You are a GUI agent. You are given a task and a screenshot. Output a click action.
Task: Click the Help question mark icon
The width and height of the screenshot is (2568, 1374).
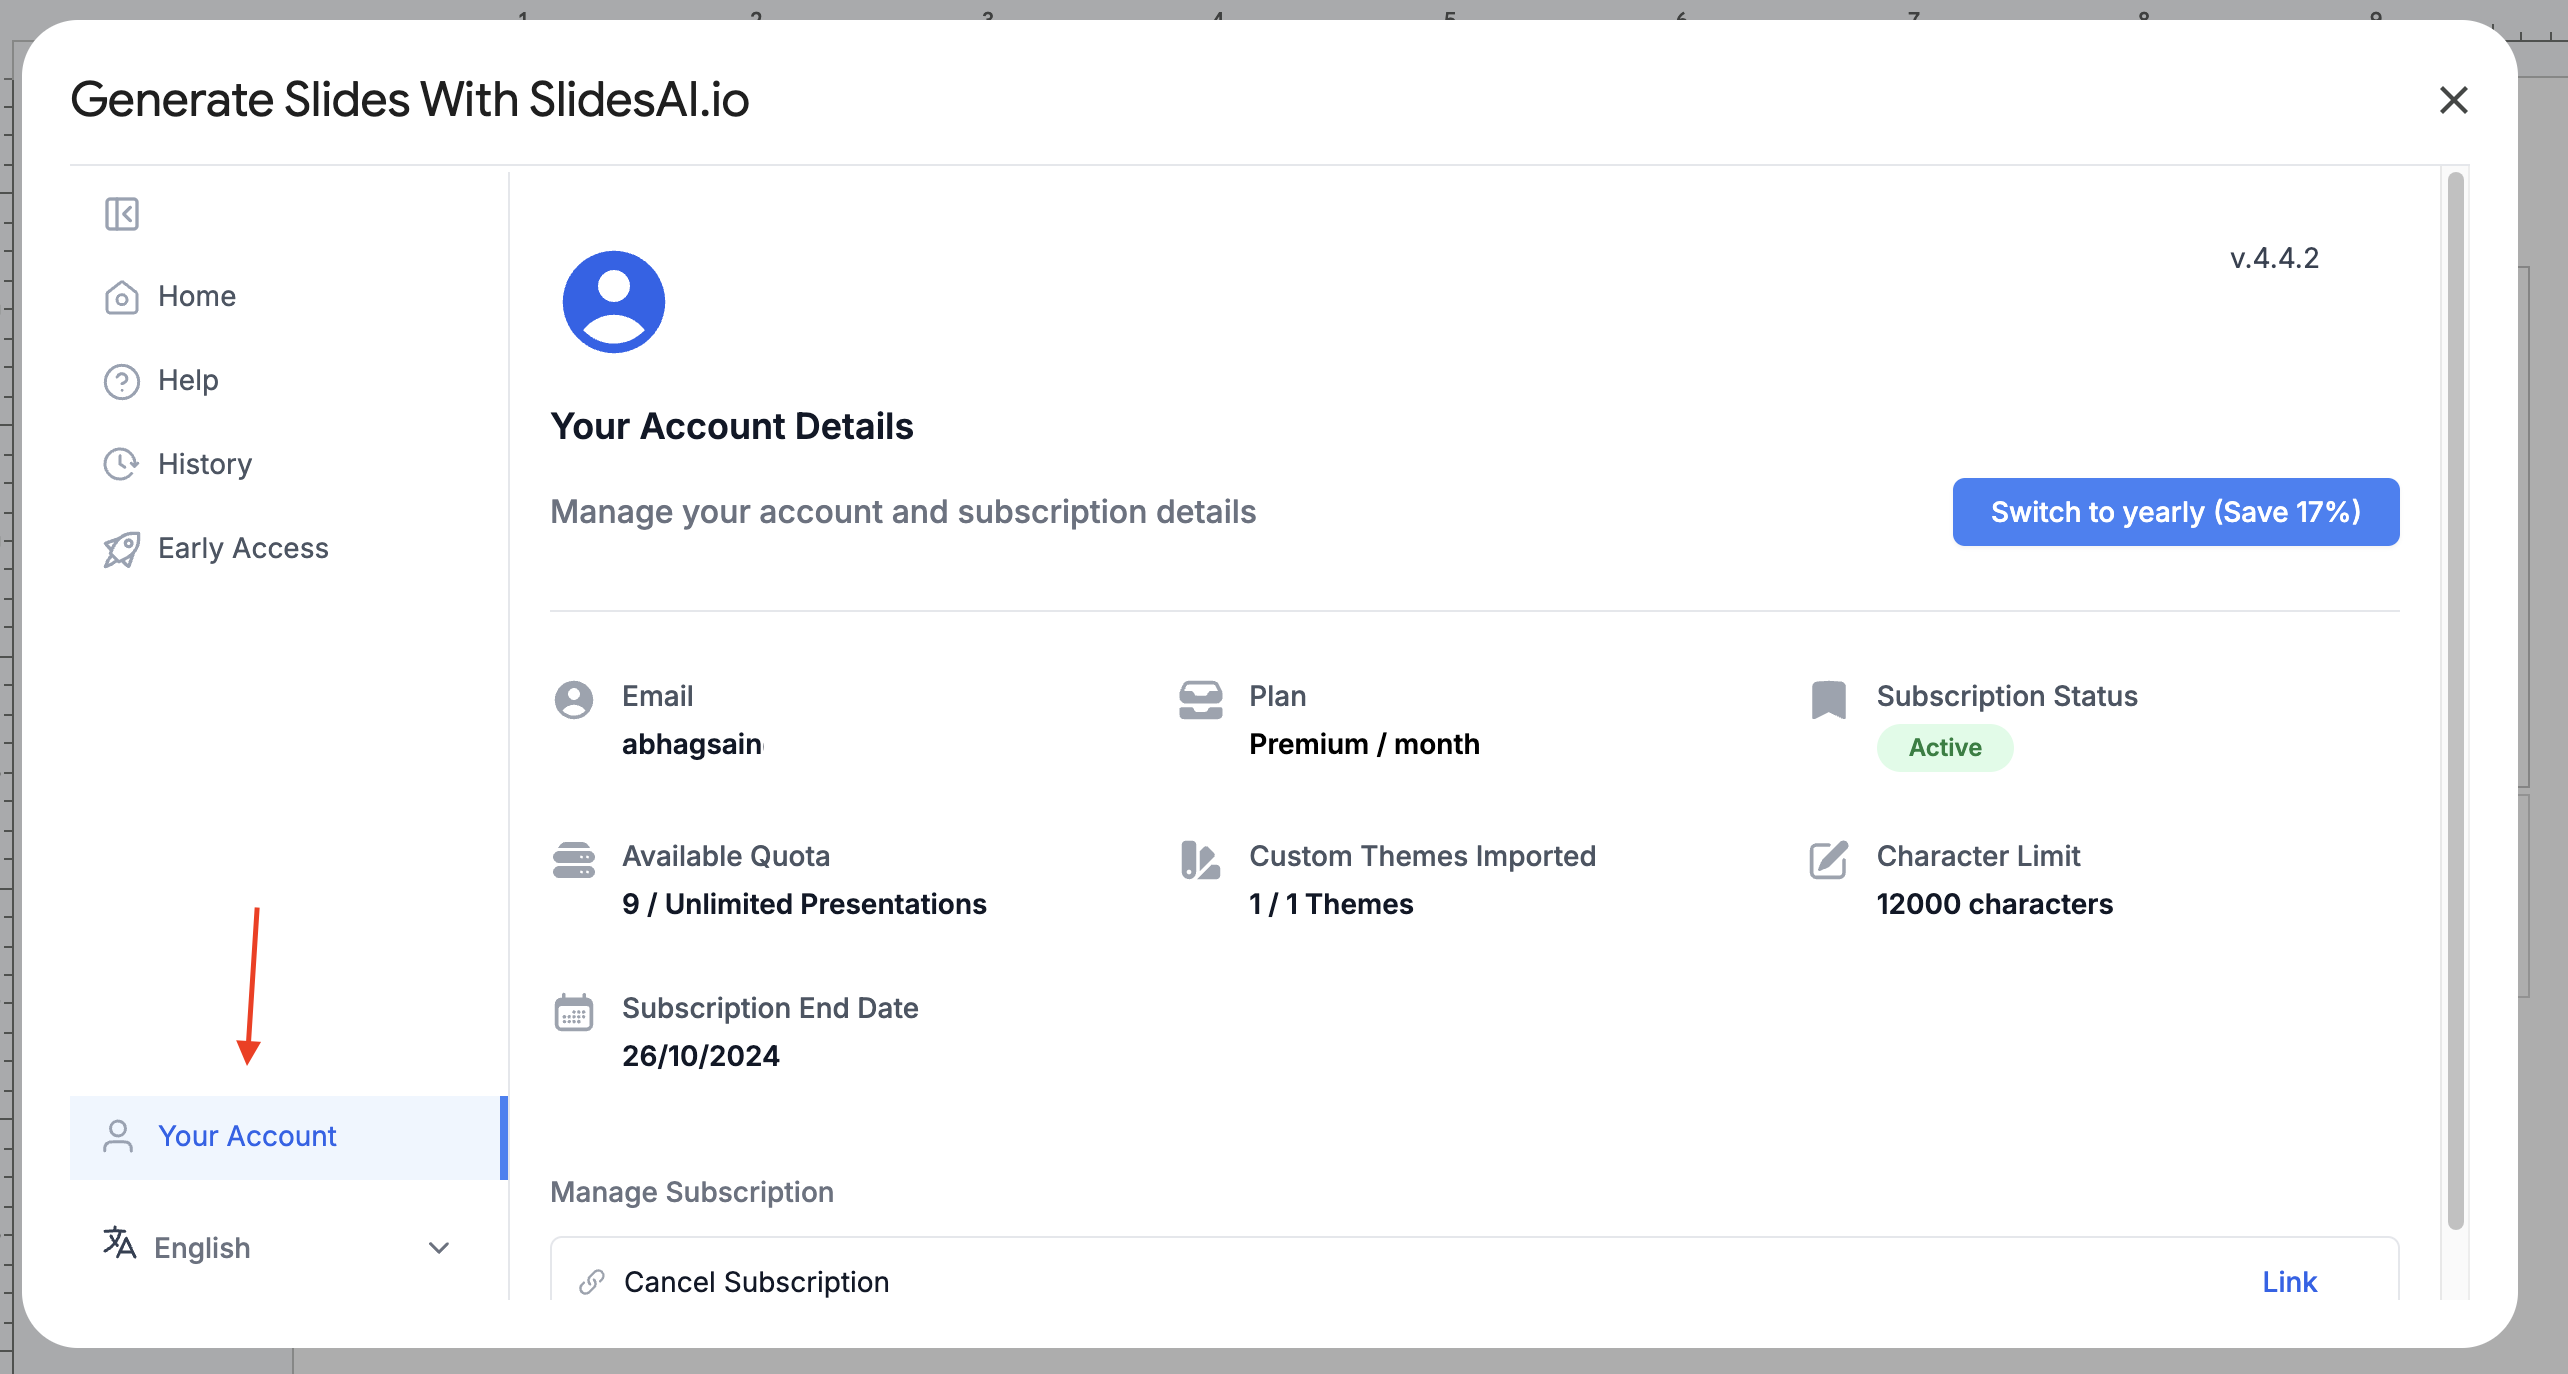click(122, 381)
